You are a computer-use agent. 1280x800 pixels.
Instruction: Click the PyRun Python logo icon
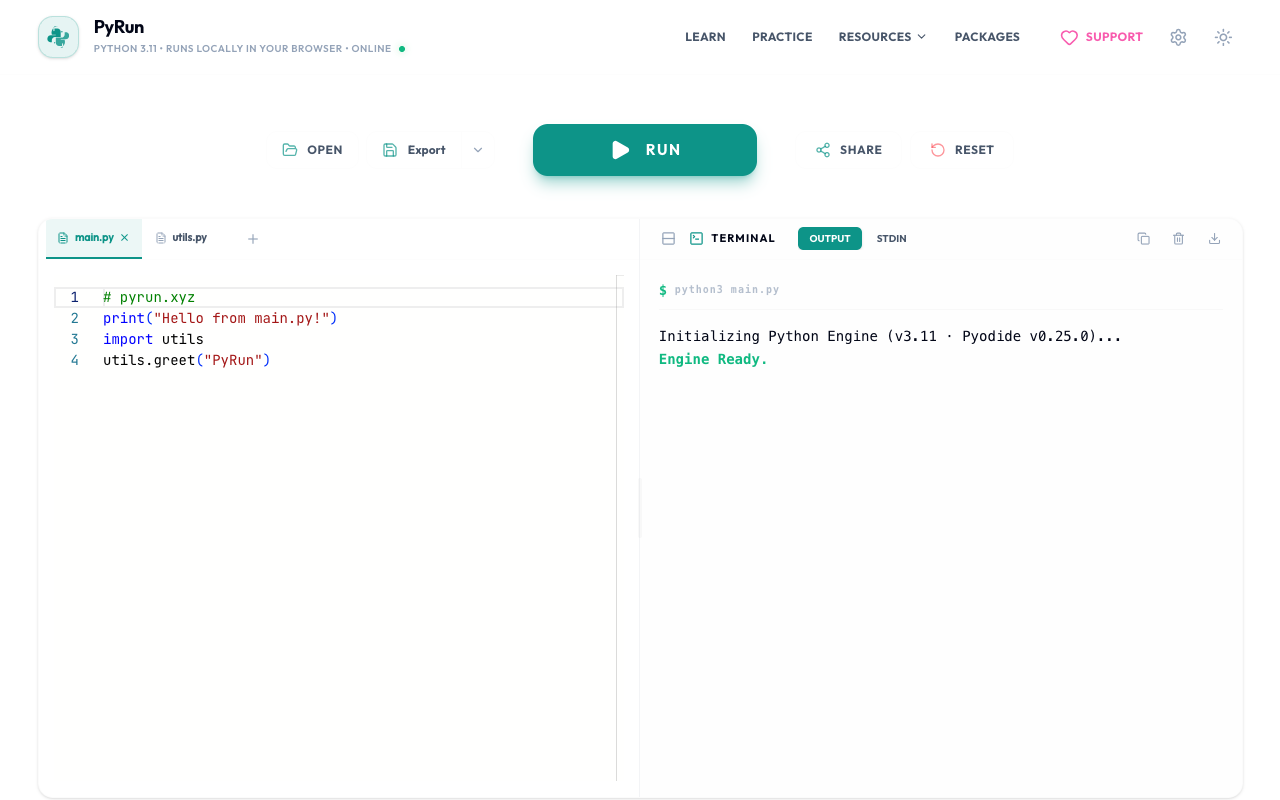tap(58, 37)
